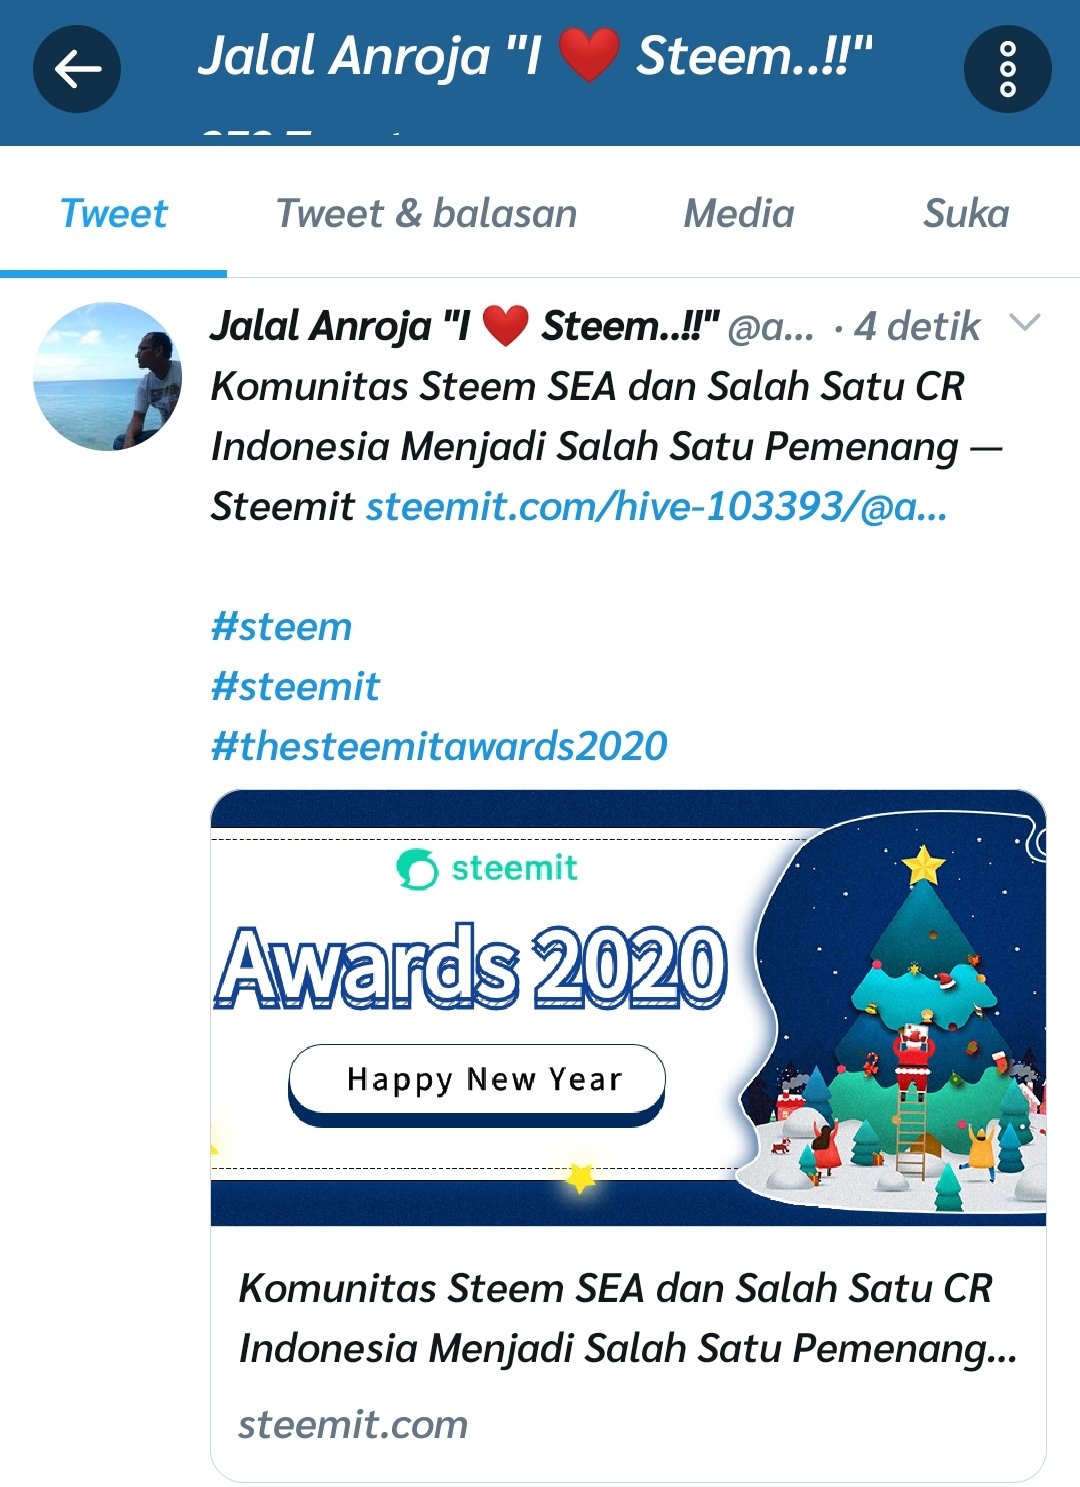Image resolution: width=1080 pixels, height=1487 pixels.
Task: Open Jalal Anroja's profile avatar
Action: pyautogui.click(x=107, y=376)
